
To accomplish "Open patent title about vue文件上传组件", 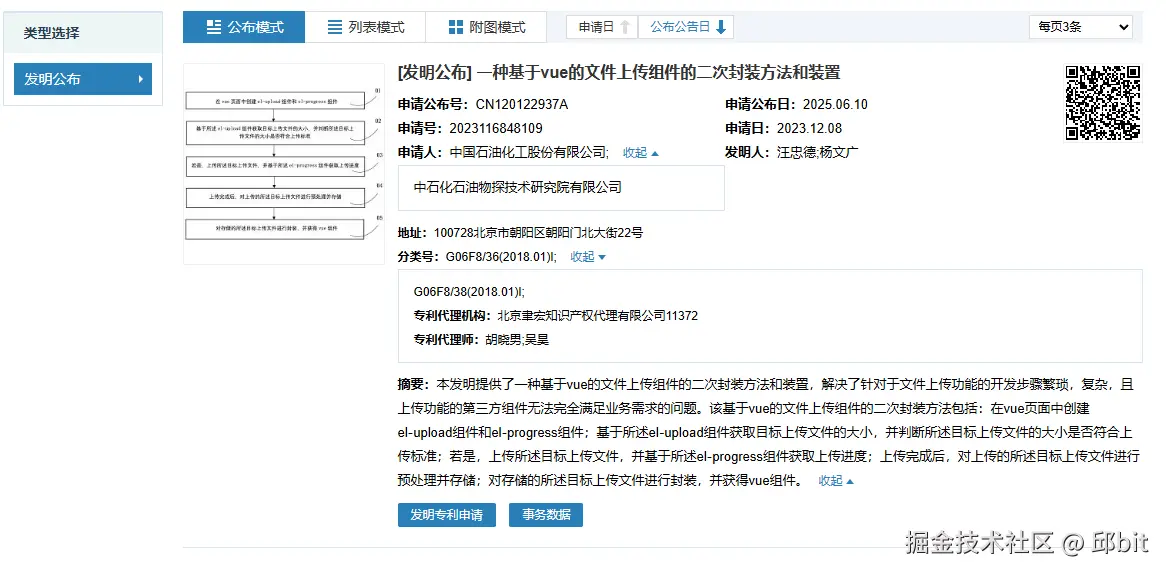I will (618, 72).
